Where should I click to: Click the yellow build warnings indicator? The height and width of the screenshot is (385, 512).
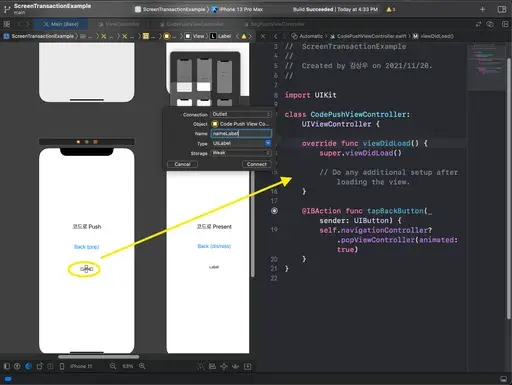[x=390, y=9]
